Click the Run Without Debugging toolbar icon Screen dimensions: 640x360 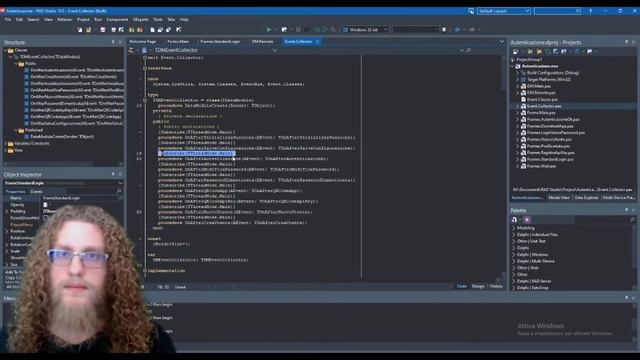coord(284,29)
